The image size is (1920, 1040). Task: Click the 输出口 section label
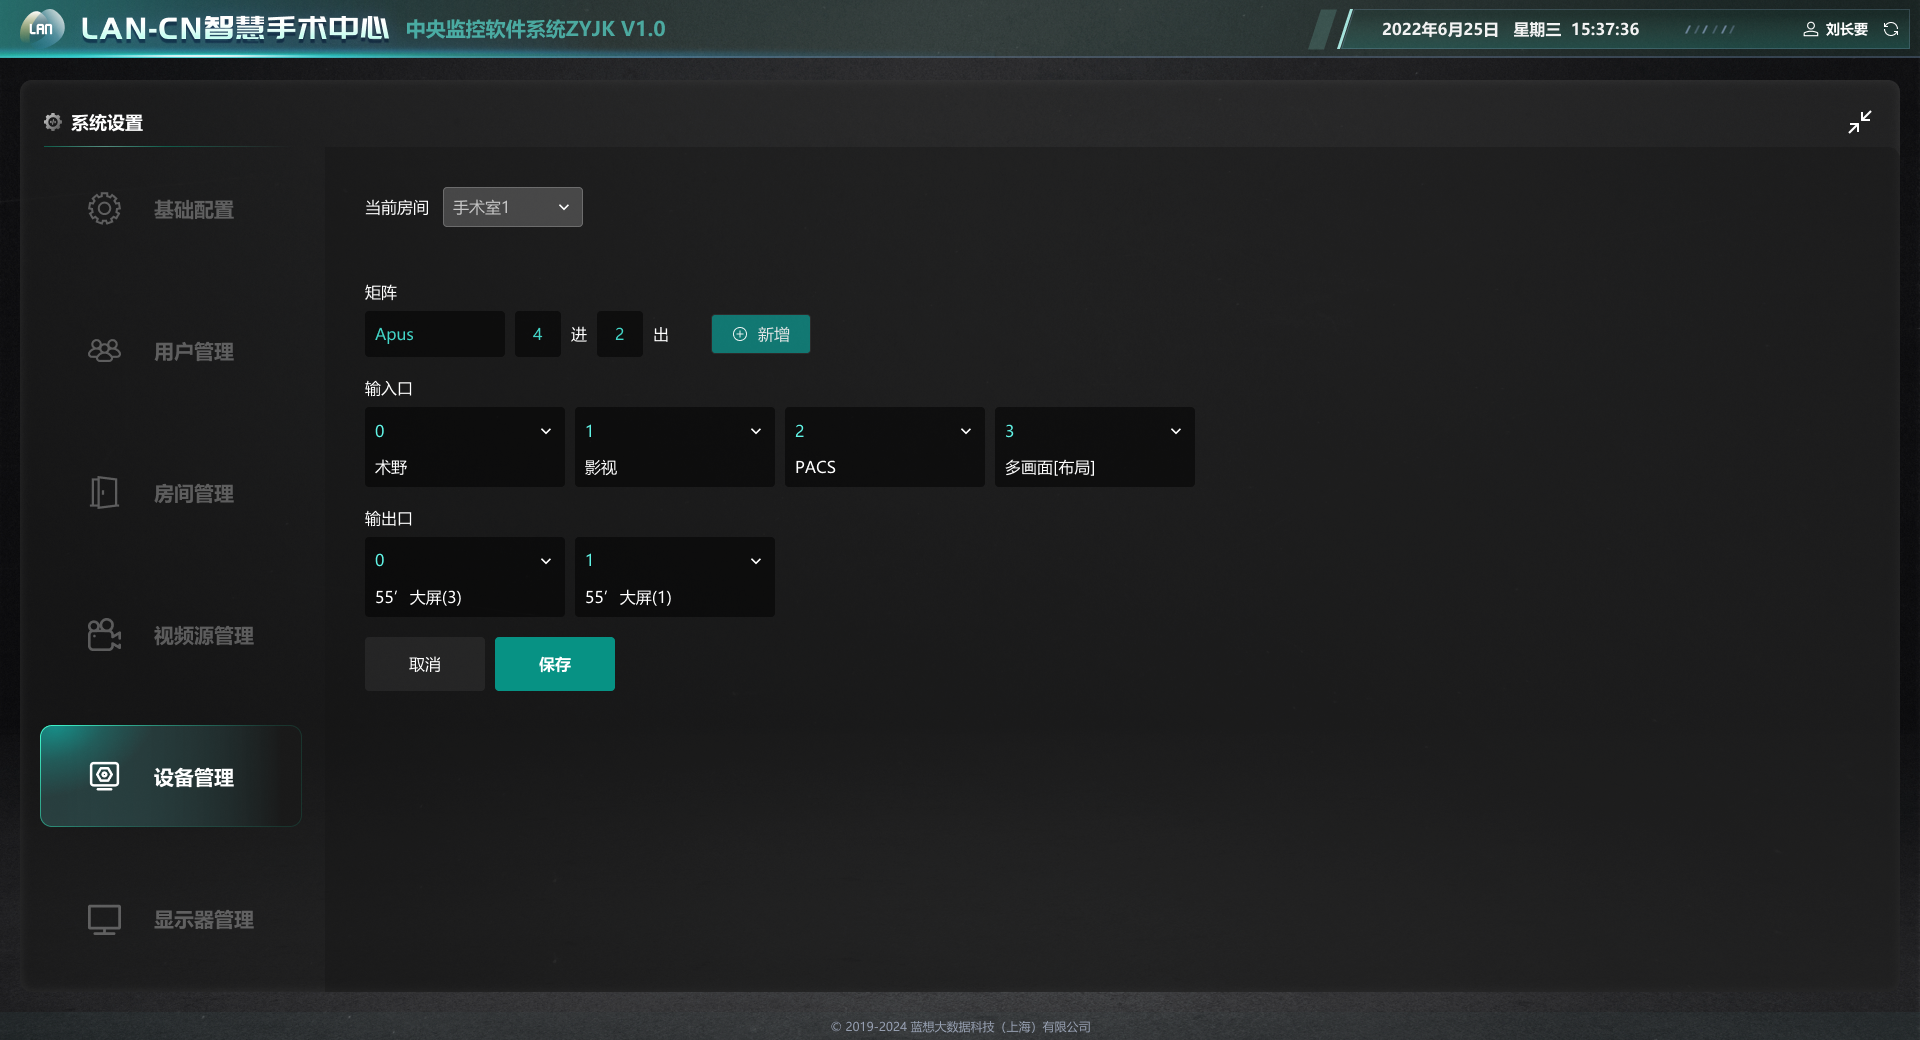[389, 519]
